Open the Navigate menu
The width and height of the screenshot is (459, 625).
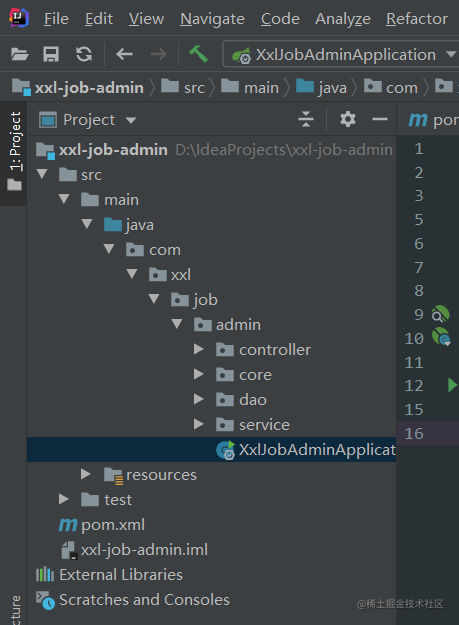point(212,19)
